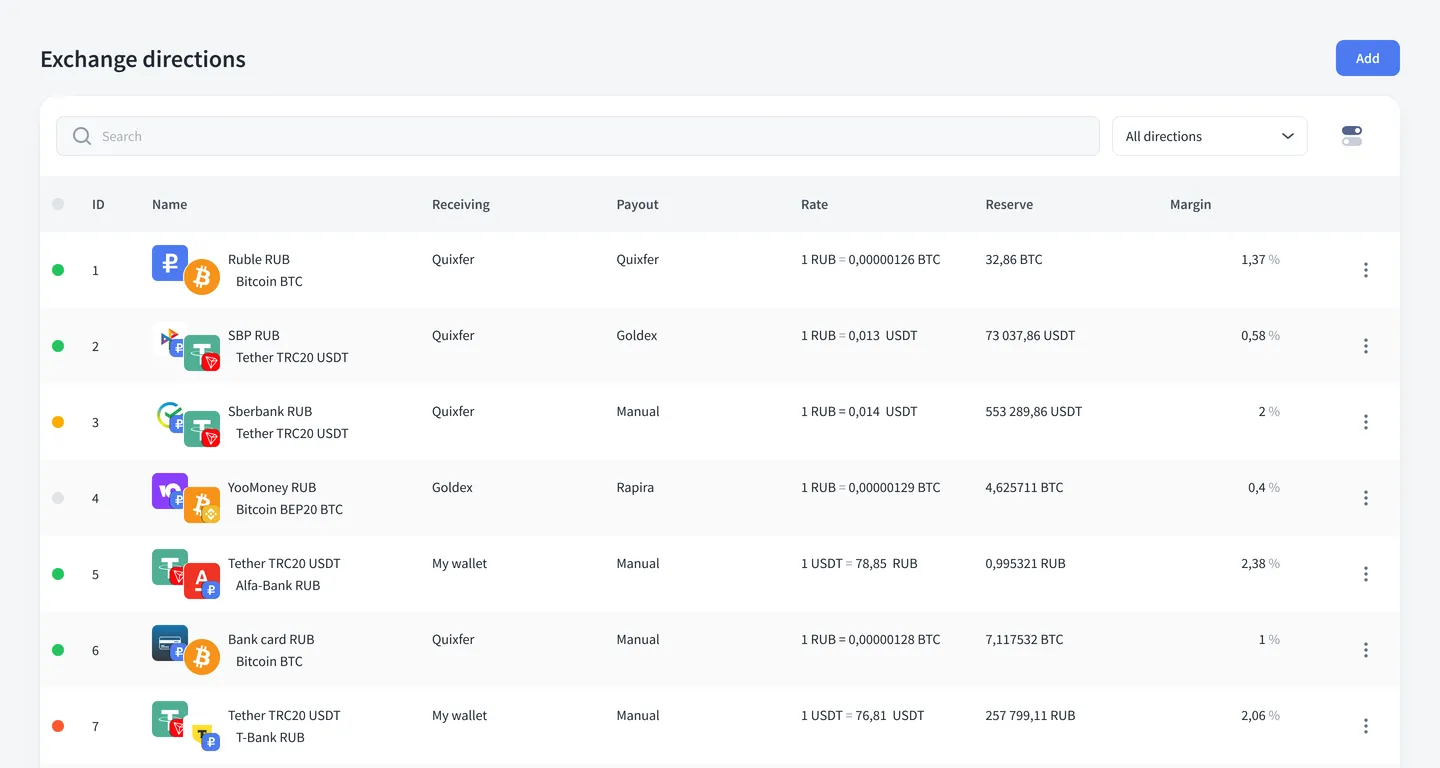1440x768 pixels.
Task: Click the Exchange directions heading
Action: (143, 59)
